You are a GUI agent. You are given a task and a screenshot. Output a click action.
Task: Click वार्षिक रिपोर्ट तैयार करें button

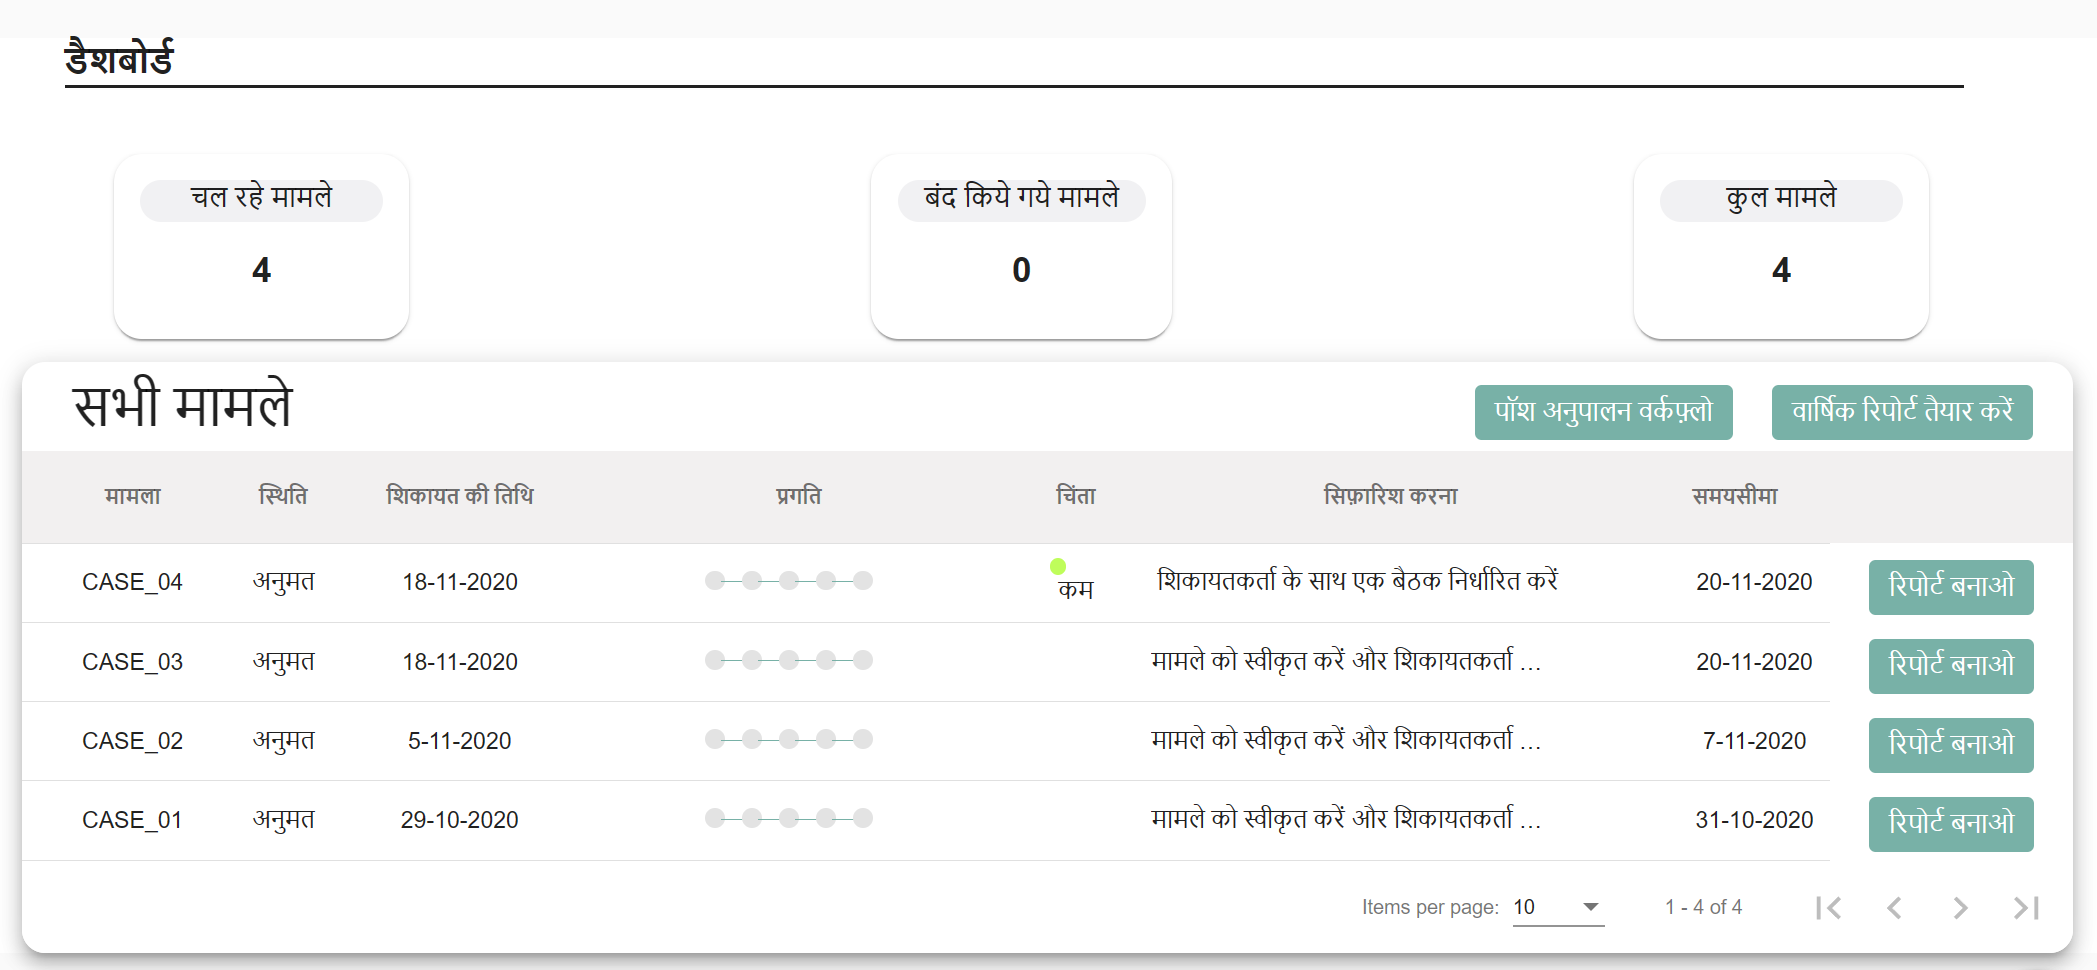pyautogui.click(x=1901, y=412)
